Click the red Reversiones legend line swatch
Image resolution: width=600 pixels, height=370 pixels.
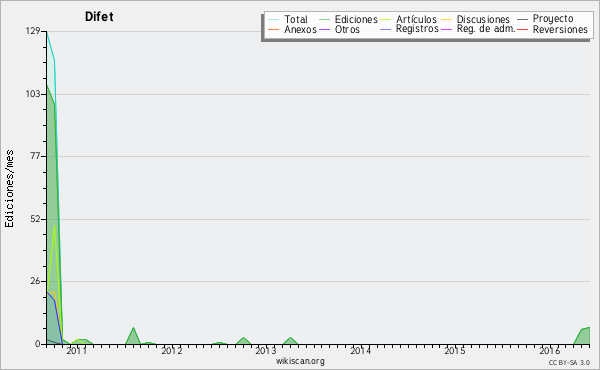tap(522, 29)
